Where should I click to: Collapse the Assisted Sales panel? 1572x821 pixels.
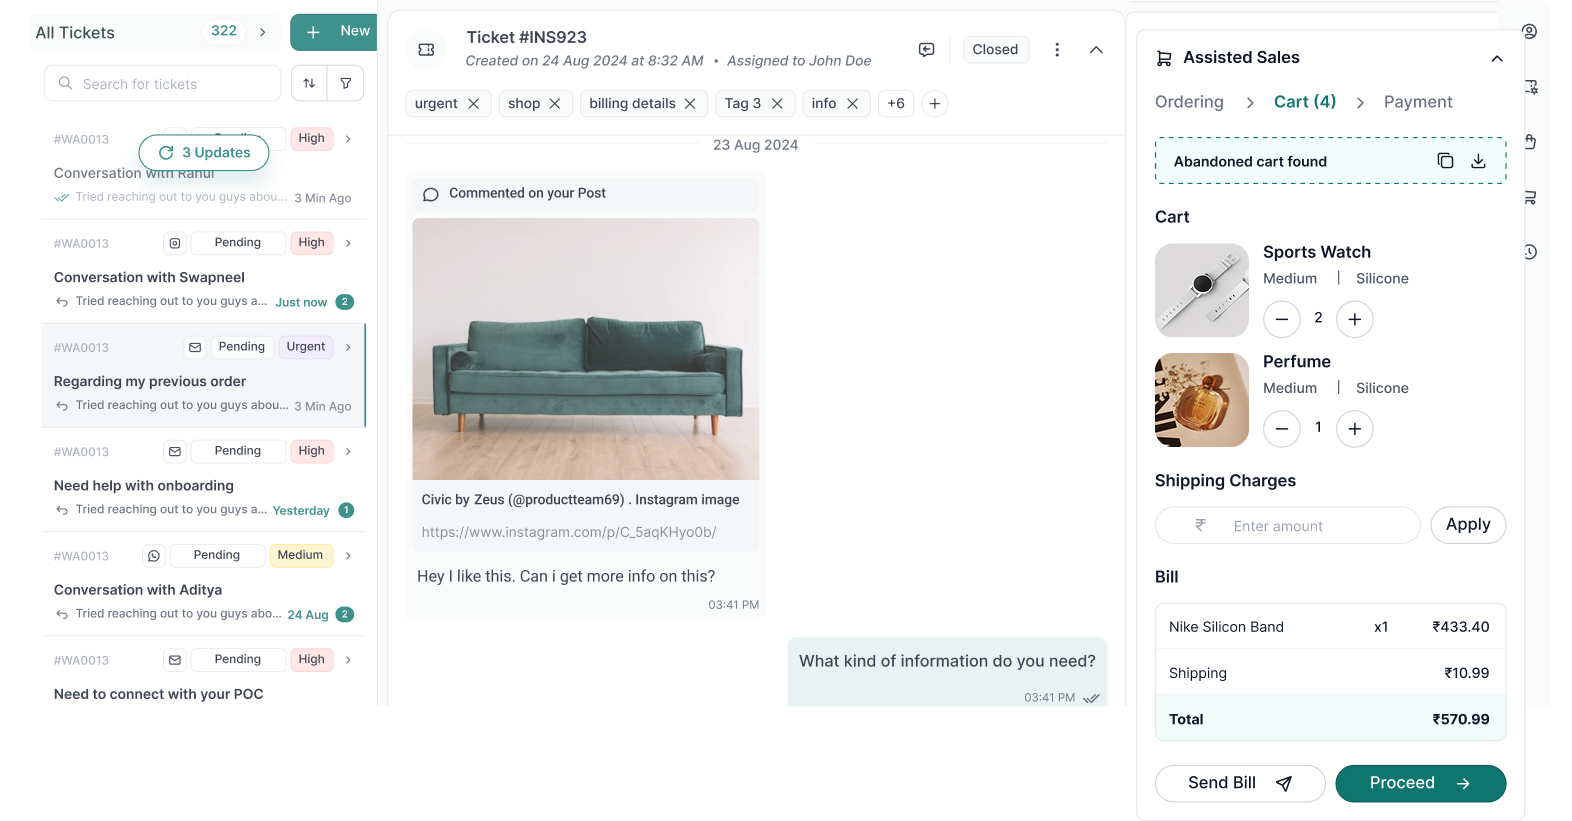(1497, 58)
